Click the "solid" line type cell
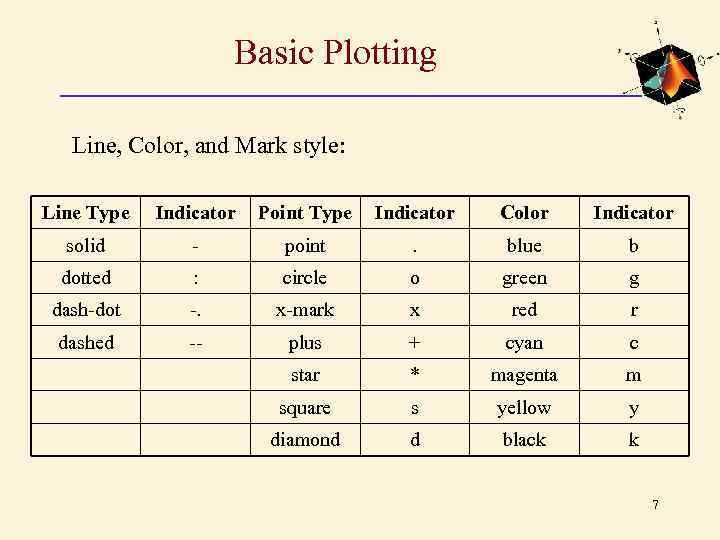This screenshot has height=540, width=720. point(86,246)
